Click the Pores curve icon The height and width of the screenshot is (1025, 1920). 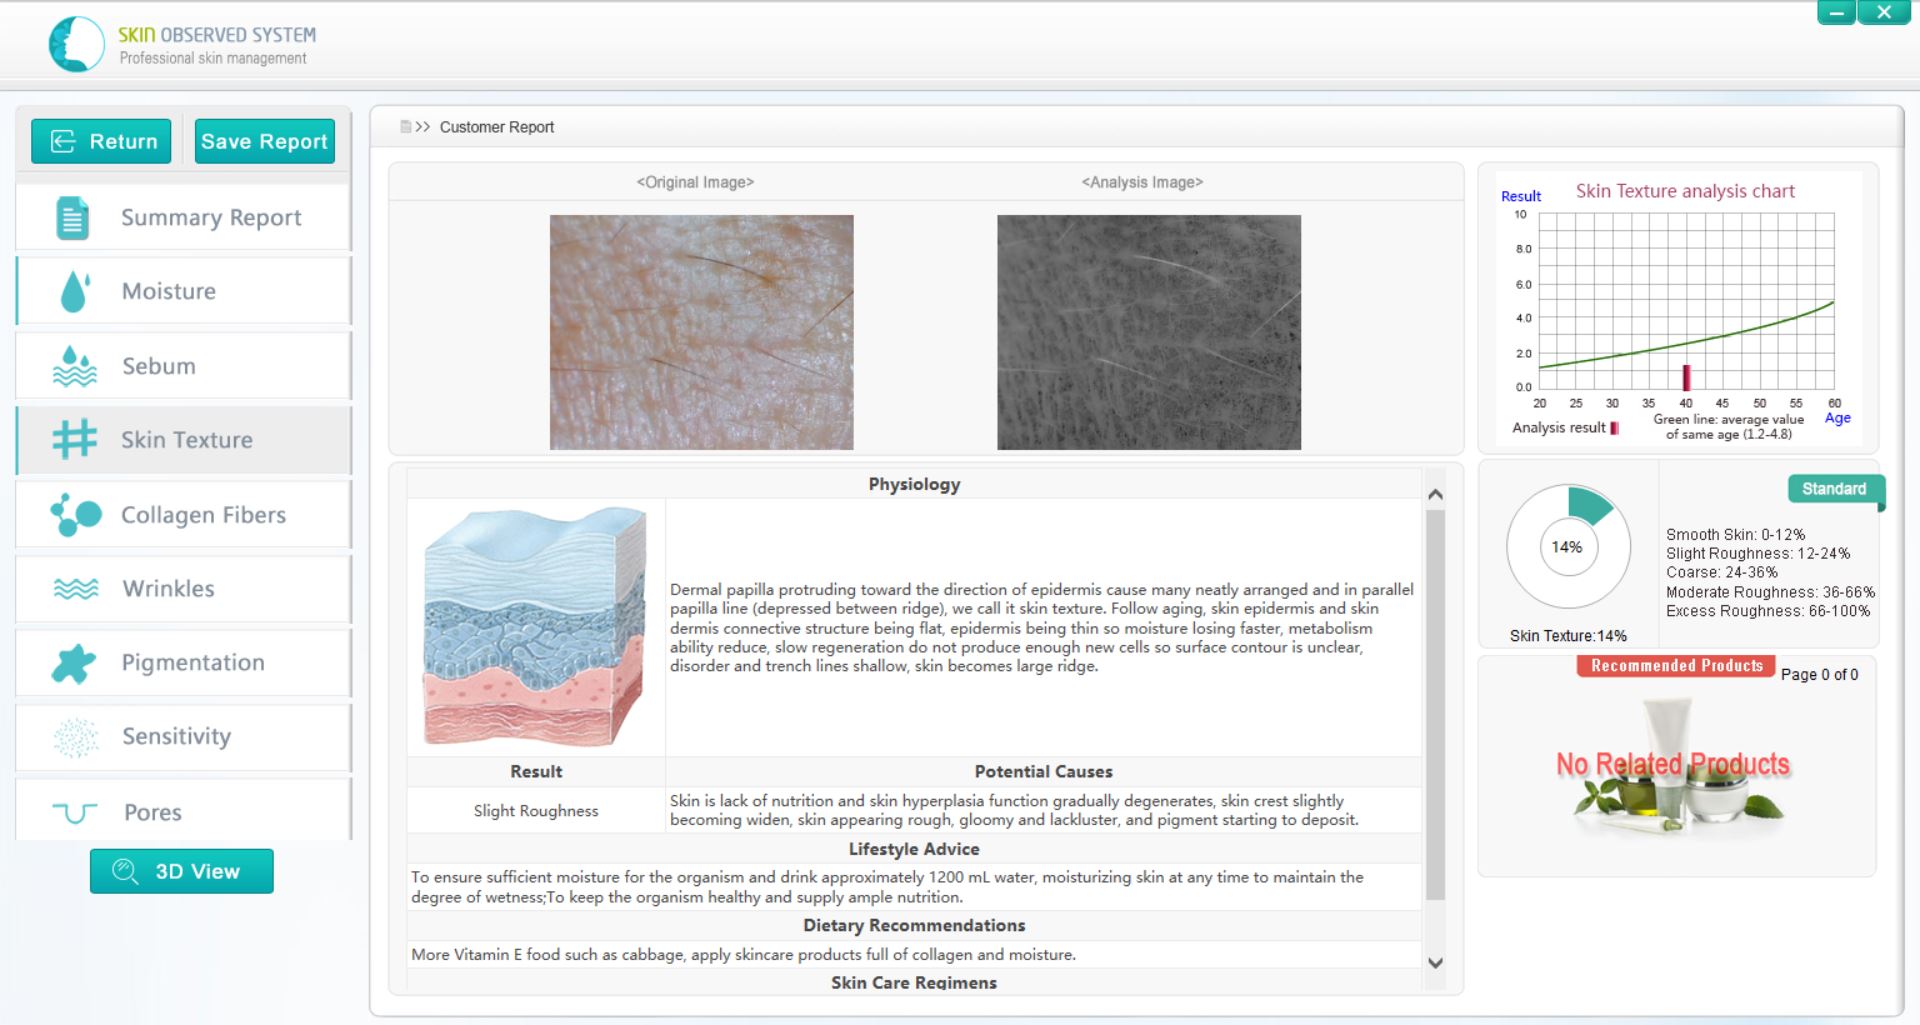[x=75, y=812]
